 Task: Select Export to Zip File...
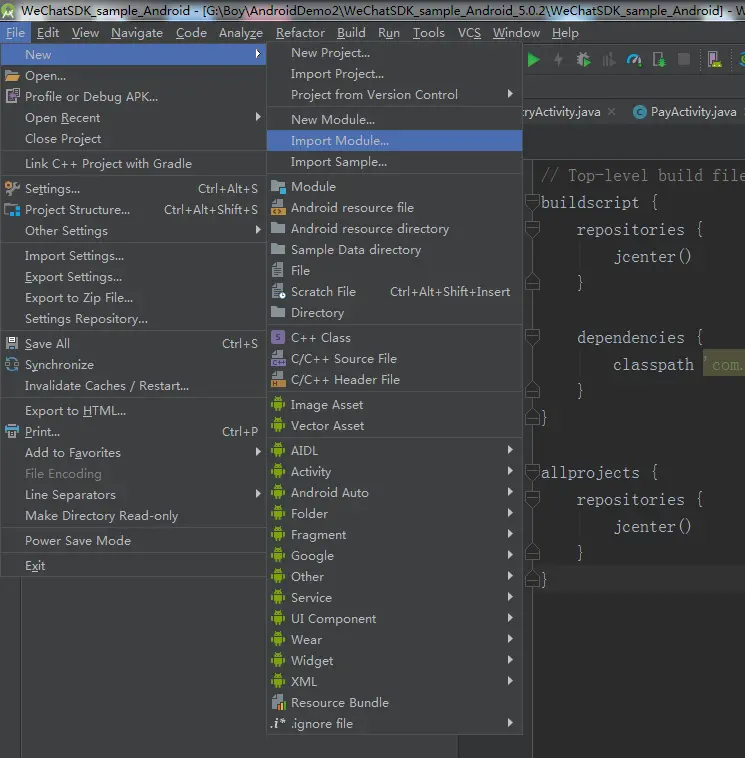click(x=133, y=298)
